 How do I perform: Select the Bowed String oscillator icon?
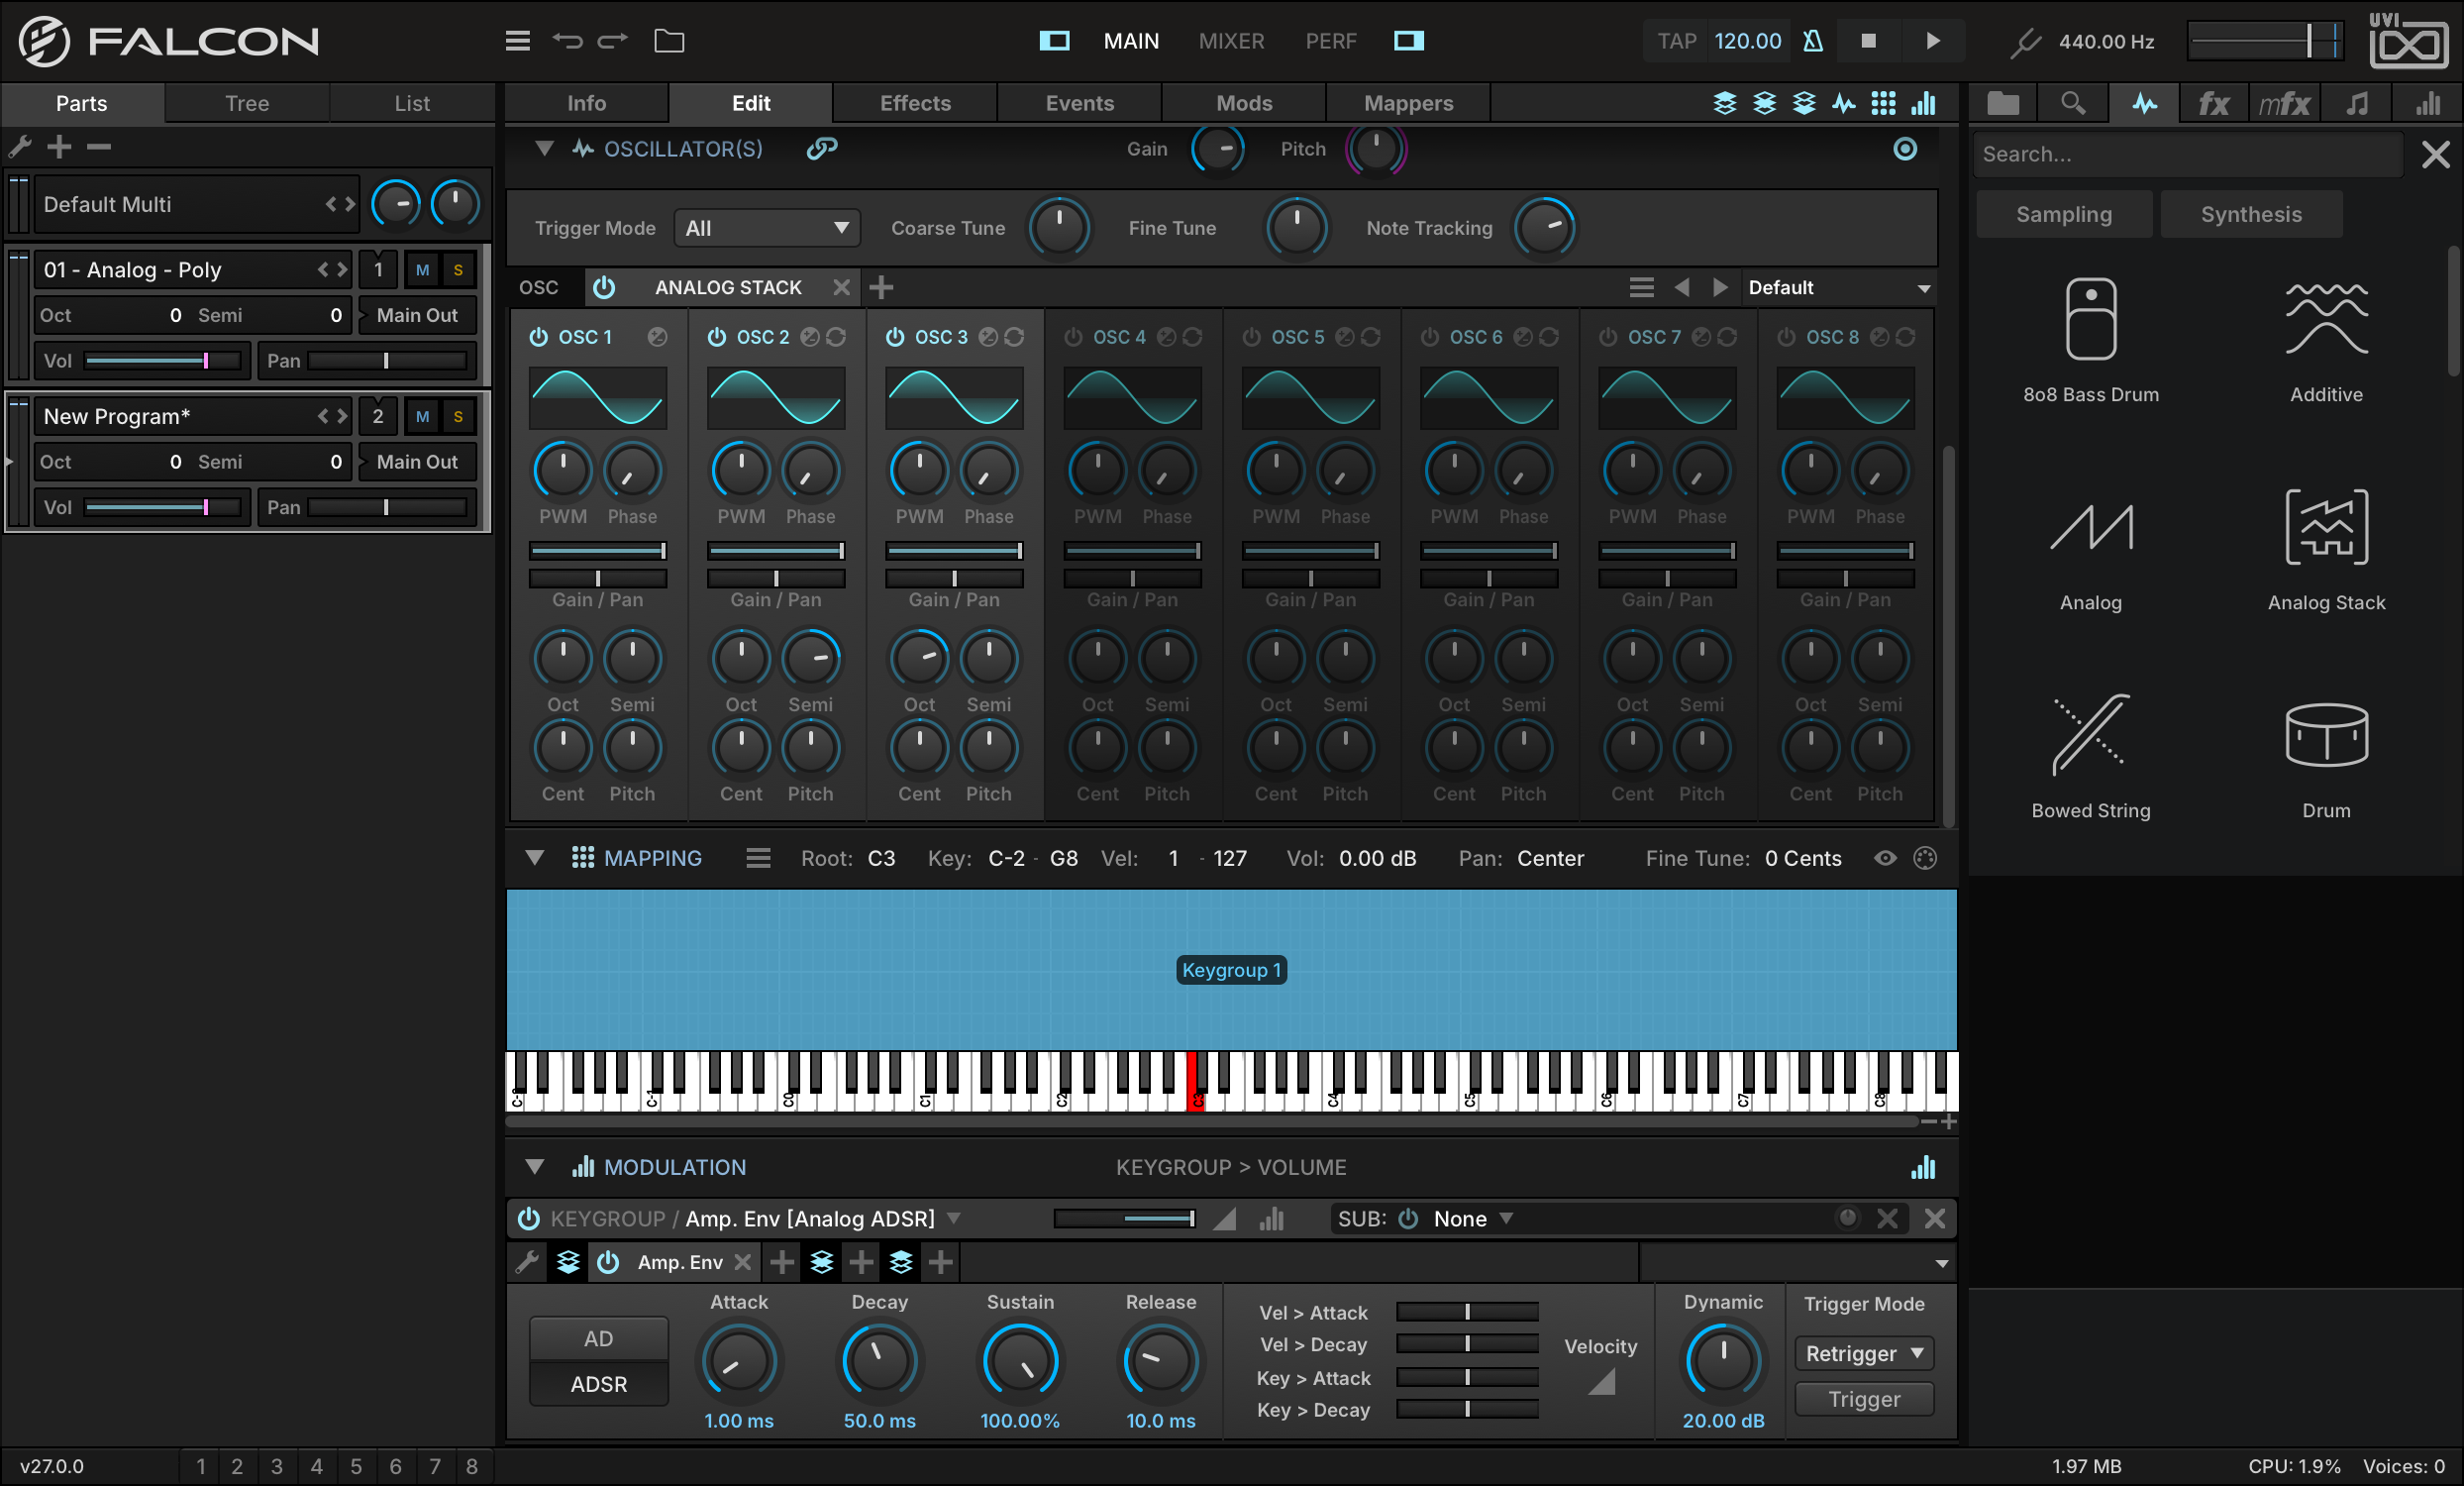[x=2090, y=734]
